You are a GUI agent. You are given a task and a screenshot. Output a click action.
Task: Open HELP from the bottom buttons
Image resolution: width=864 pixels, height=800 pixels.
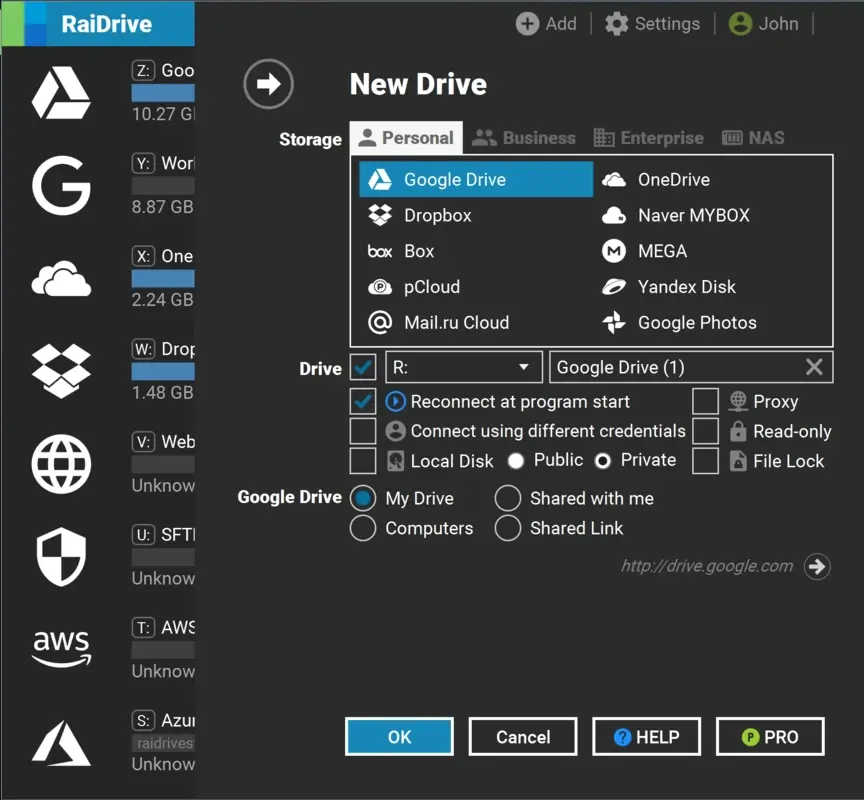point(646,736)
